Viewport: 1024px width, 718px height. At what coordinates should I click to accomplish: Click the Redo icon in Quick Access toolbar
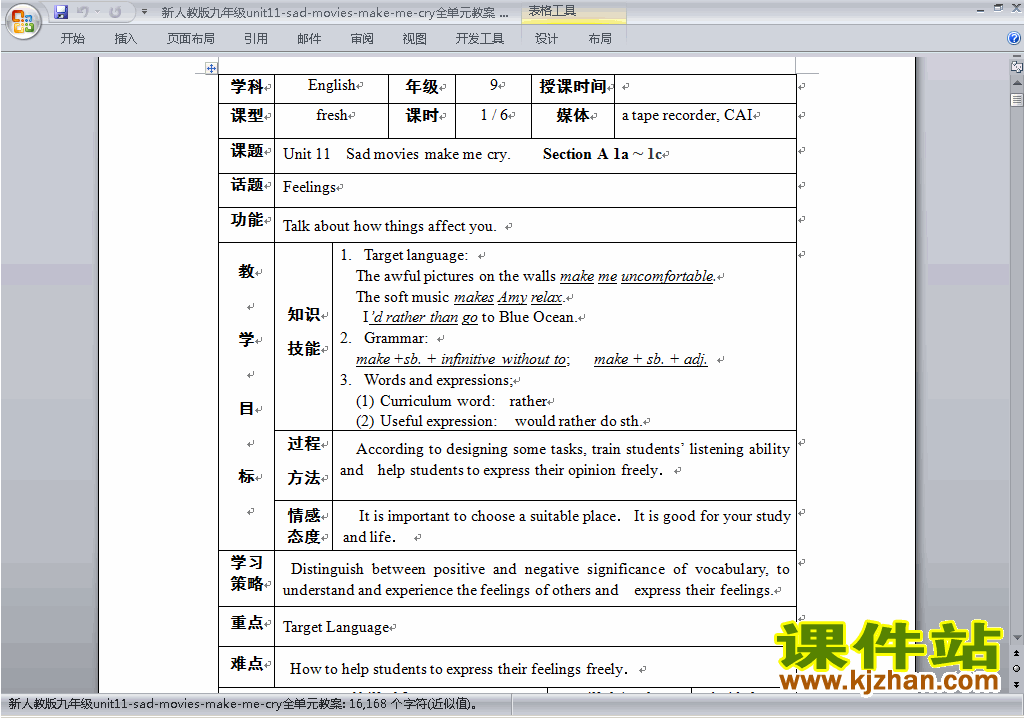click(x=116, y=12)
